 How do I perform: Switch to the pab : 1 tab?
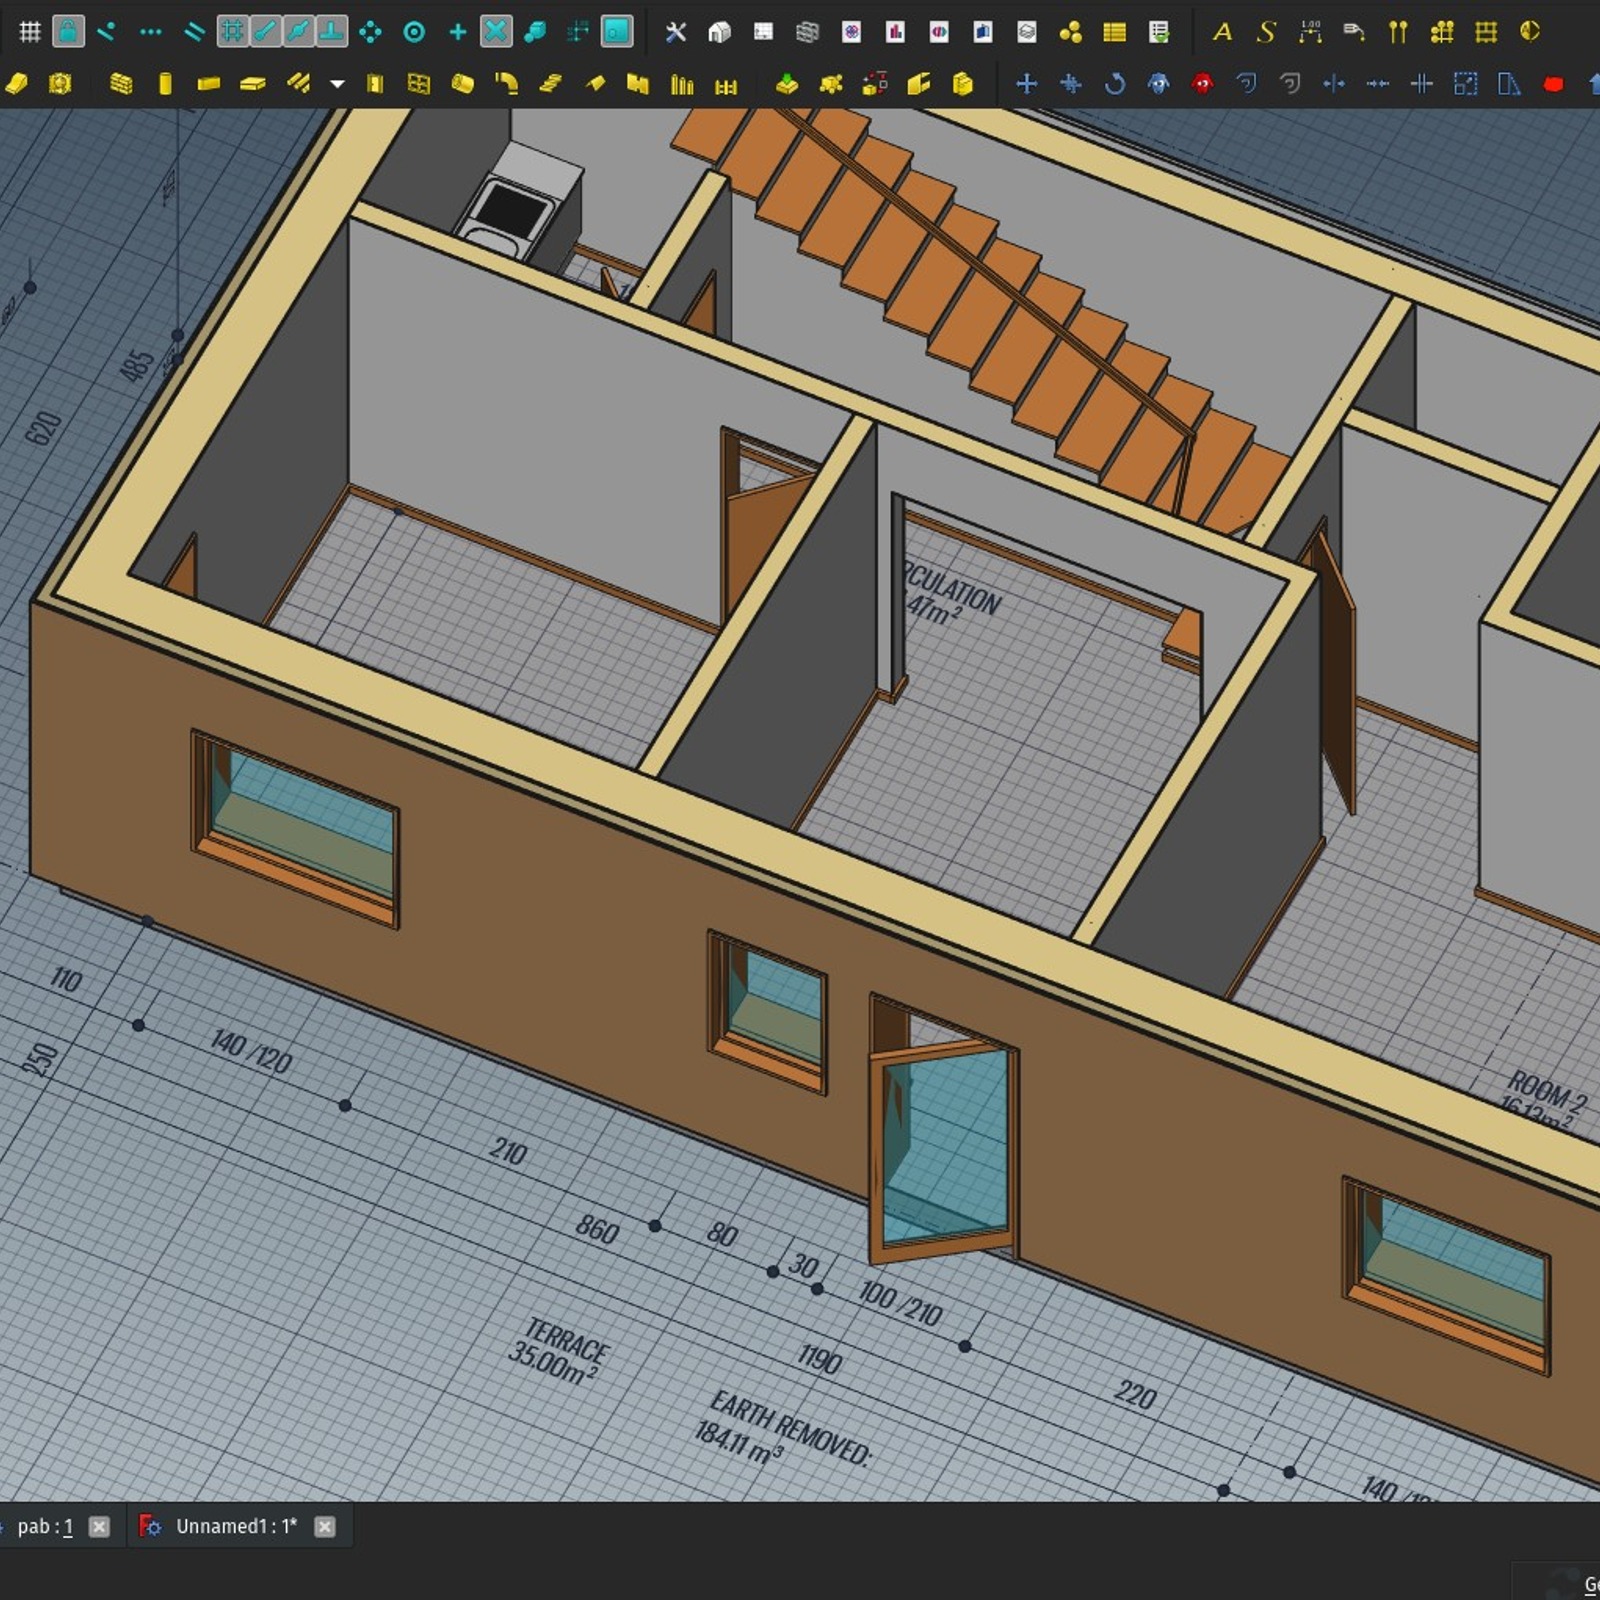pyautogui.click(x=45, y=1526)
